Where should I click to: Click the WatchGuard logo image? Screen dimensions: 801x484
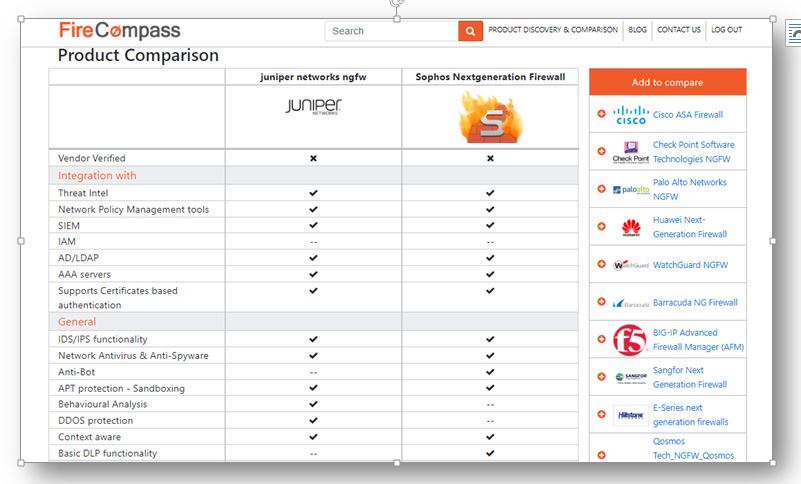coord(631,265)
